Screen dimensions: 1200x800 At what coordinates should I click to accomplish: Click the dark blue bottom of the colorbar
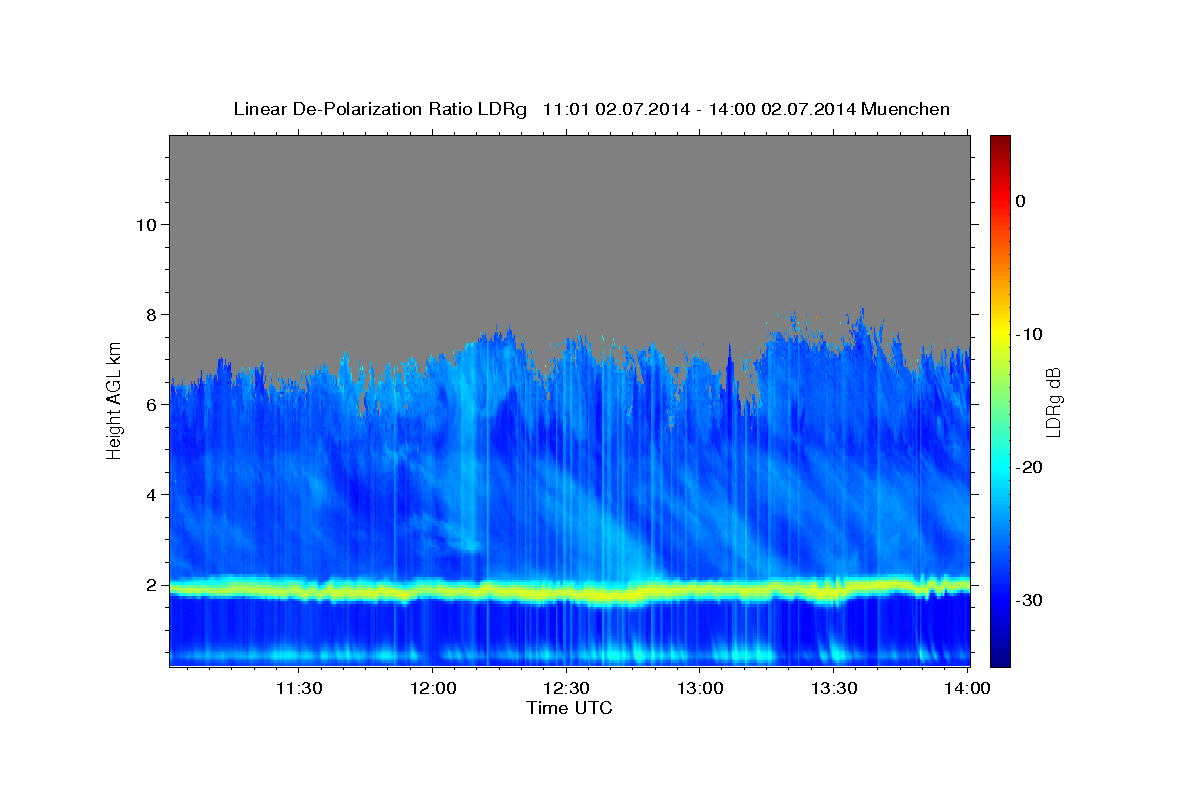pos(1000,655)
